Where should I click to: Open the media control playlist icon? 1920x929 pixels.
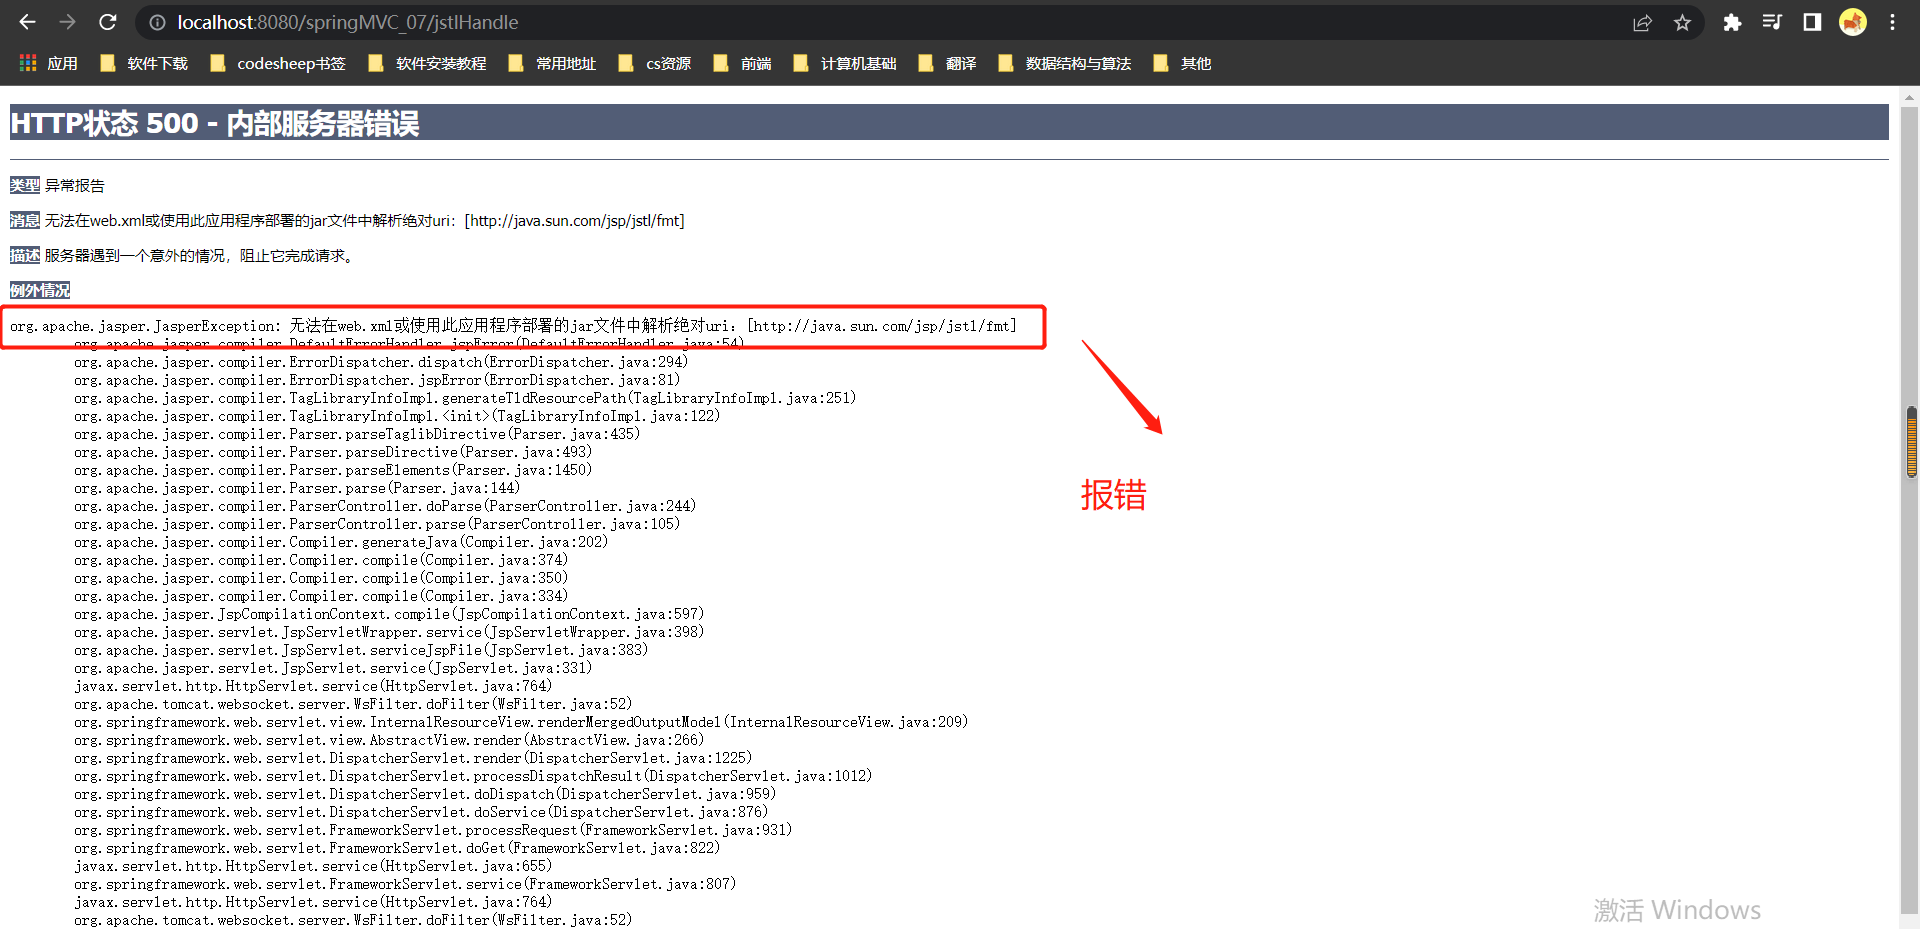tap(1772, 22)
